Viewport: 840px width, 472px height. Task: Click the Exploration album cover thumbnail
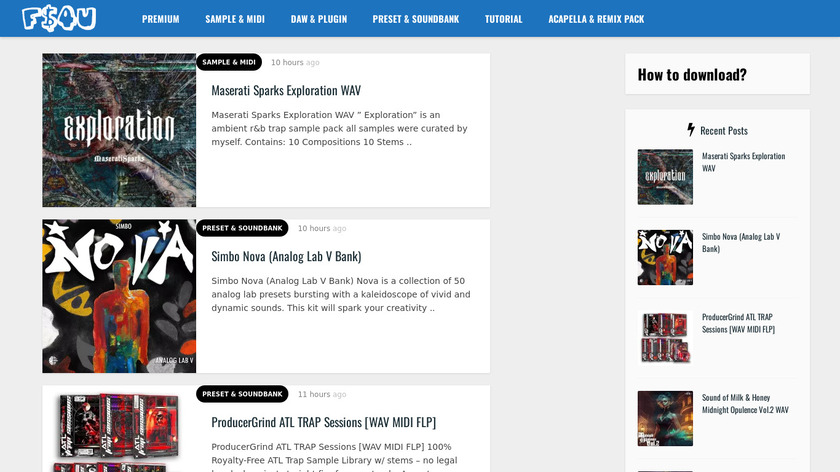click(x=119, y=130)
